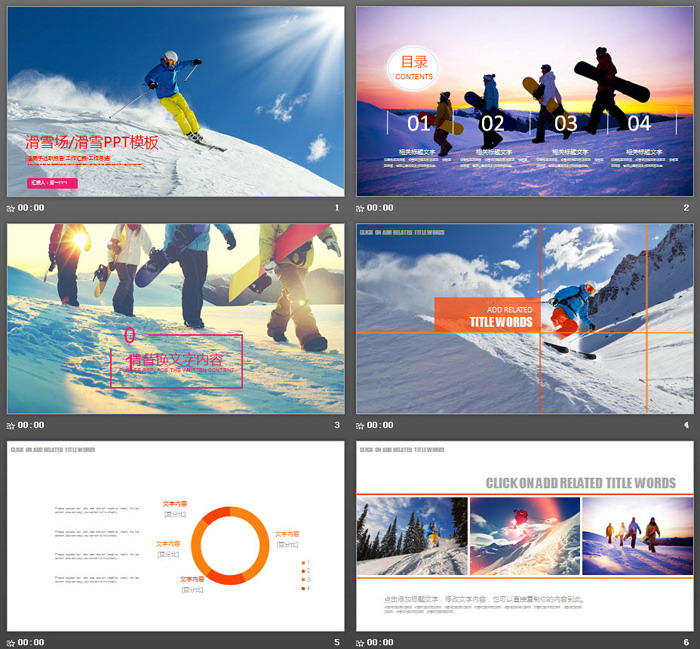Click the transition star icon under slide 3

pos(11,426)
